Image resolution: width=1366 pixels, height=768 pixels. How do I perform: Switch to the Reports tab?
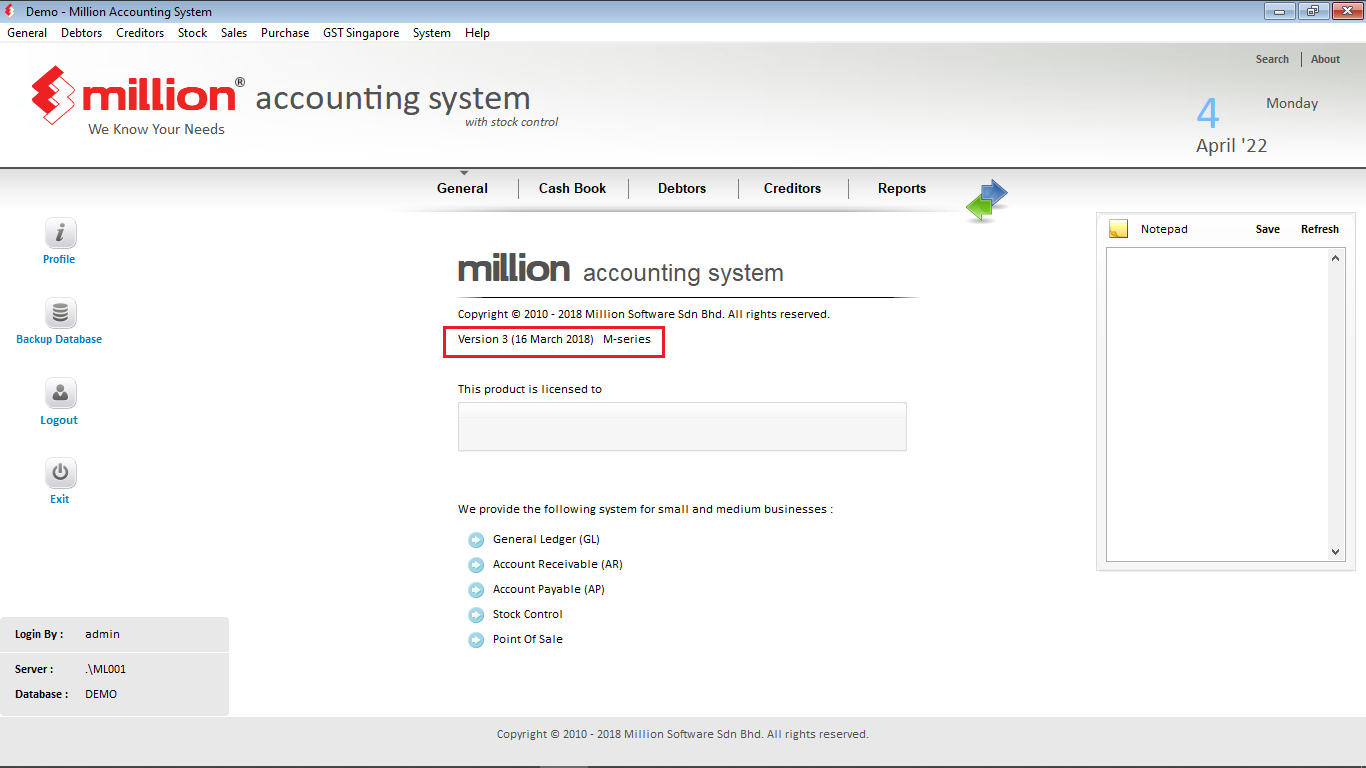click(x=902, y=188)
